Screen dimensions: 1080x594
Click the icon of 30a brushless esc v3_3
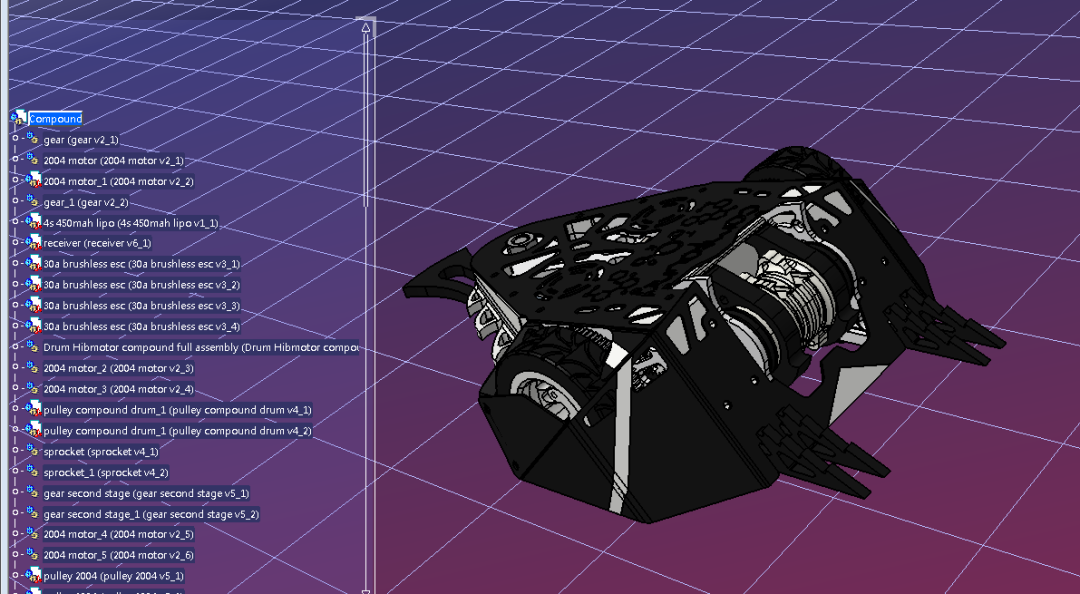(32, 305)
